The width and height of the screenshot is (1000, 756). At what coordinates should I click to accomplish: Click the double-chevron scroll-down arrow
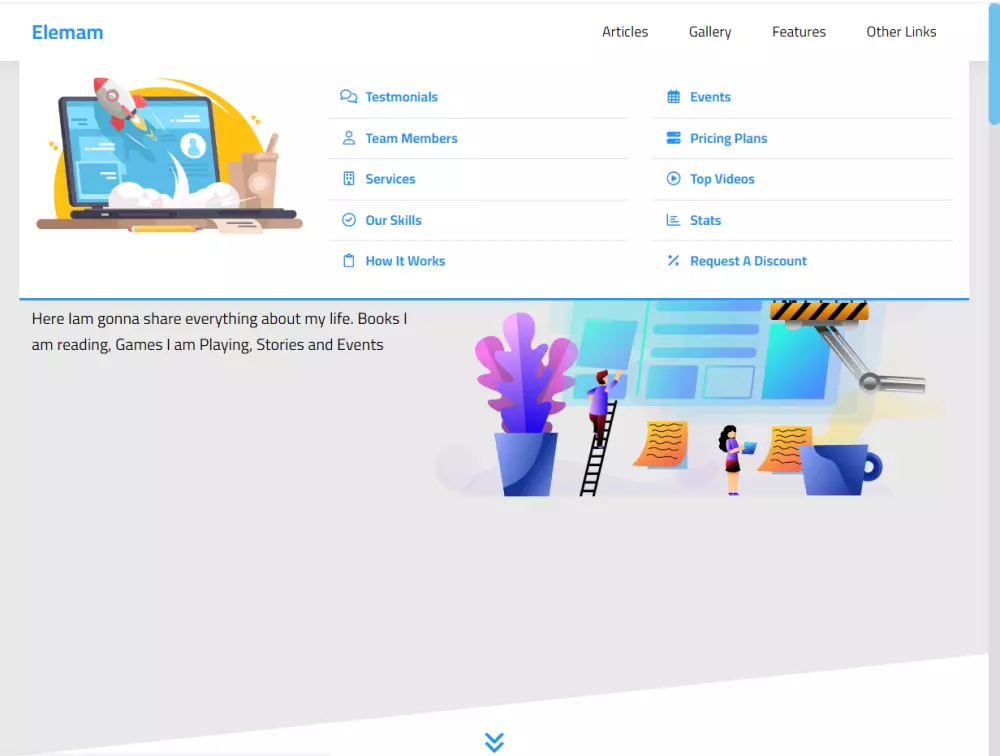tap(494, 742)
